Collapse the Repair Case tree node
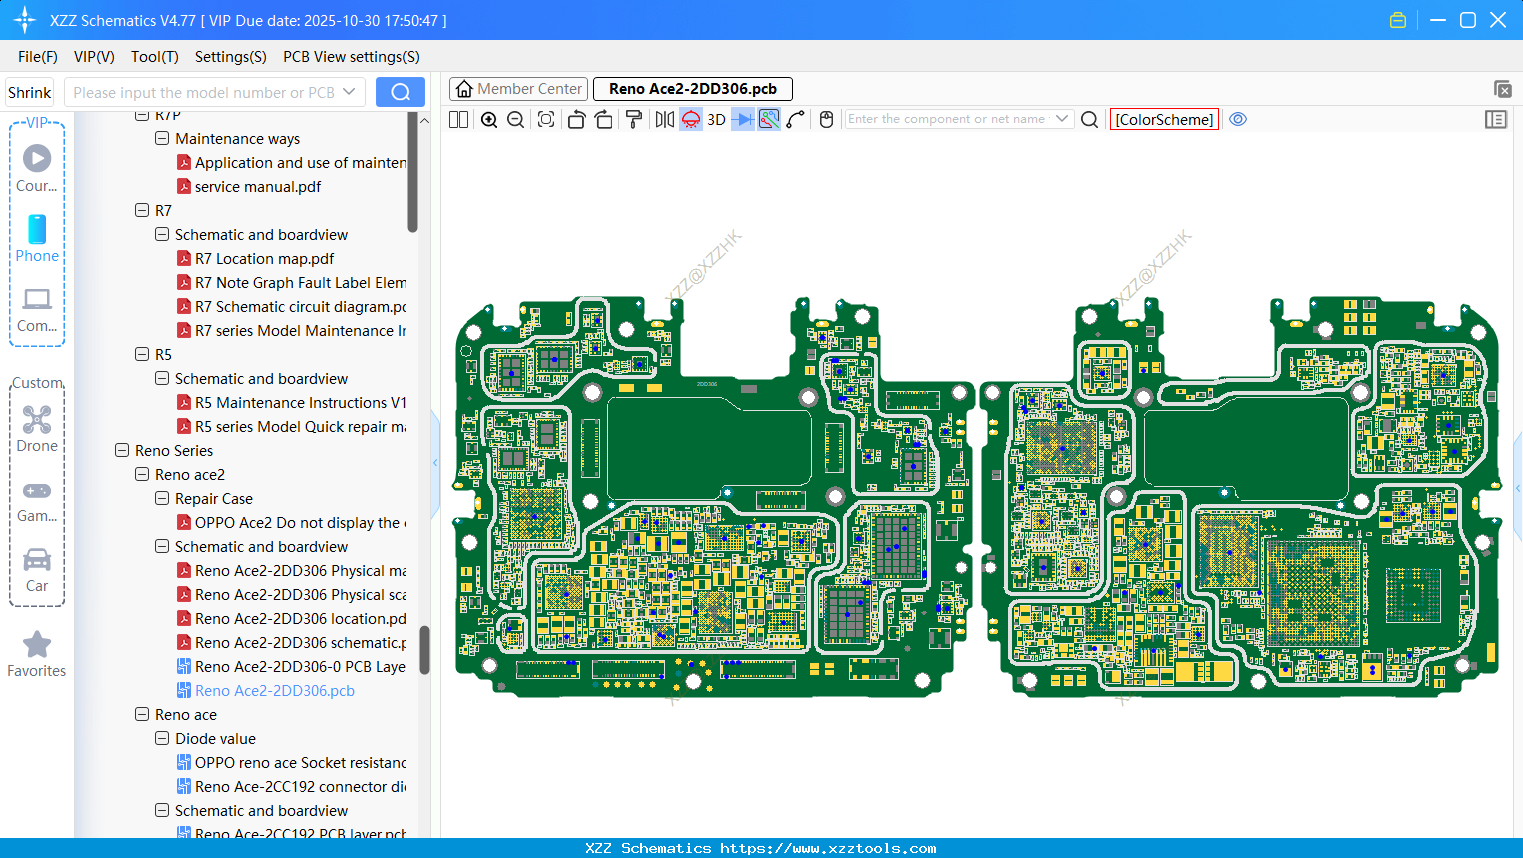The image size is (1523, 858). [162, 499]
